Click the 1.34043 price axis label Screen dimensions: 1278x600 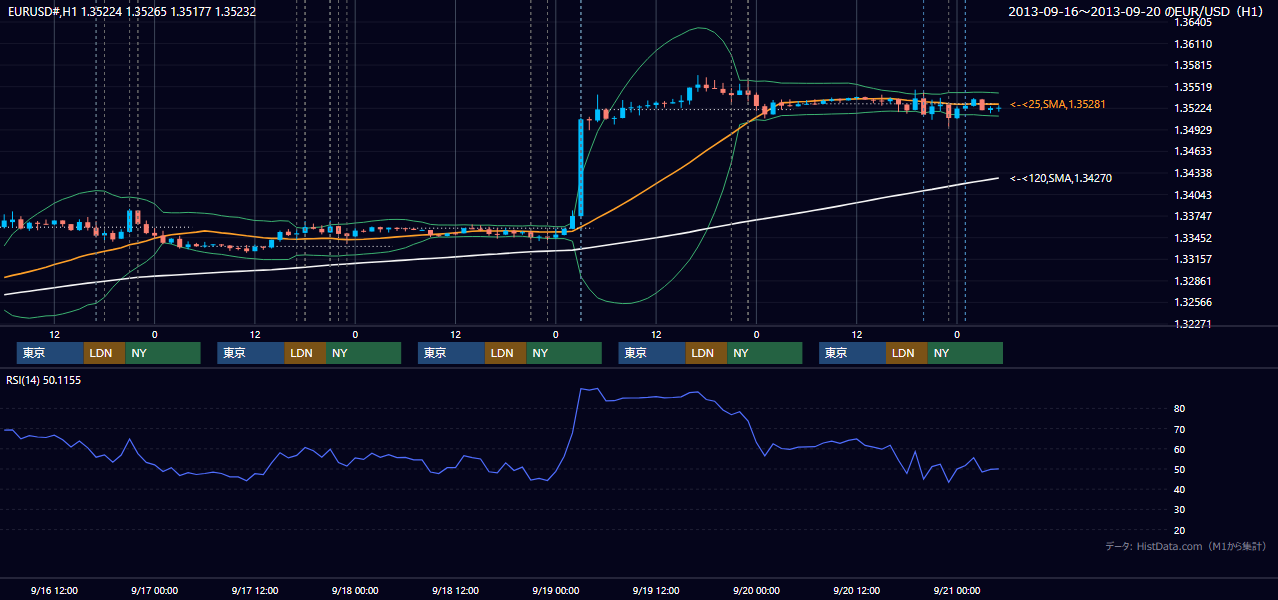point(1194,195)
